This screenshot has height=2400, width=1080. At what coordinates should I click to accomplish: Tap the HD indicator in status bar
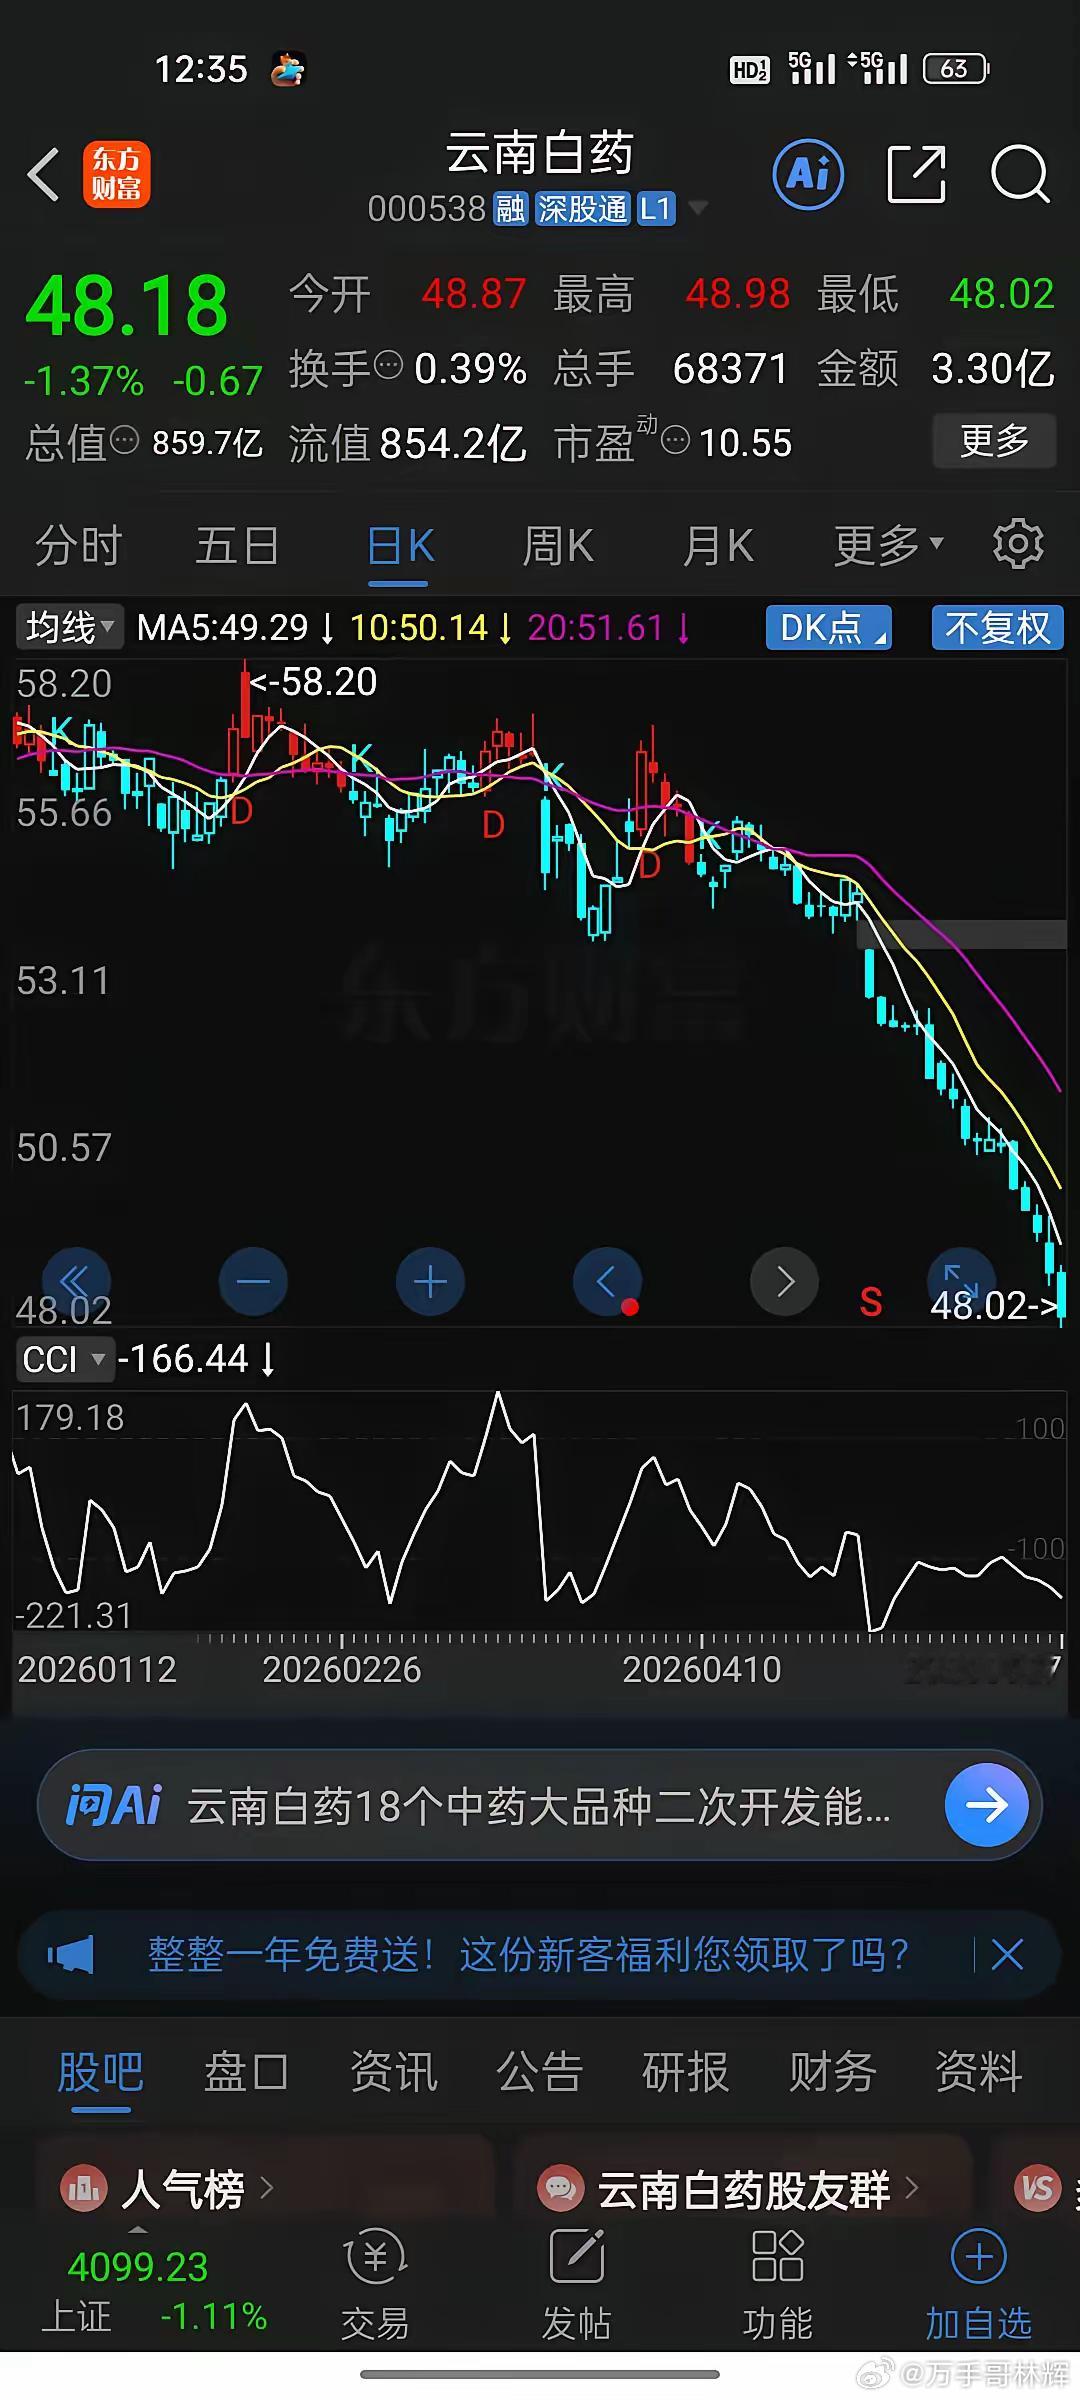[750, 69]
